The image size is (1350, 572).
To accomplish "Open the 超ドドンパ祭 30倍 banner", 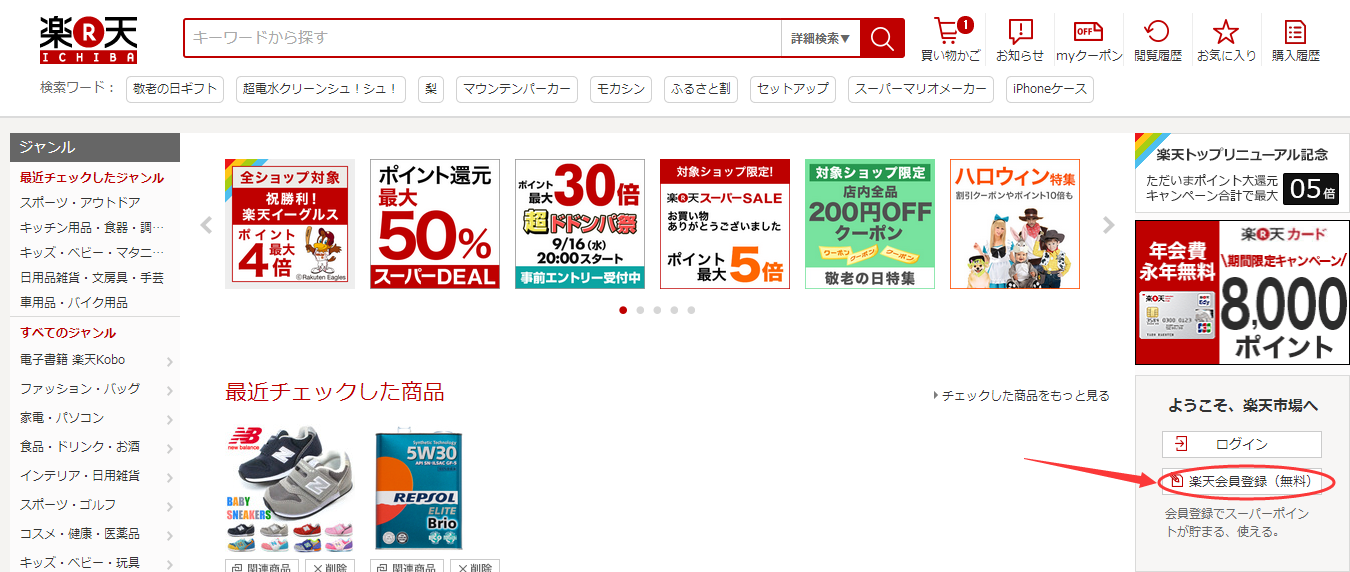I will [580, 224].
